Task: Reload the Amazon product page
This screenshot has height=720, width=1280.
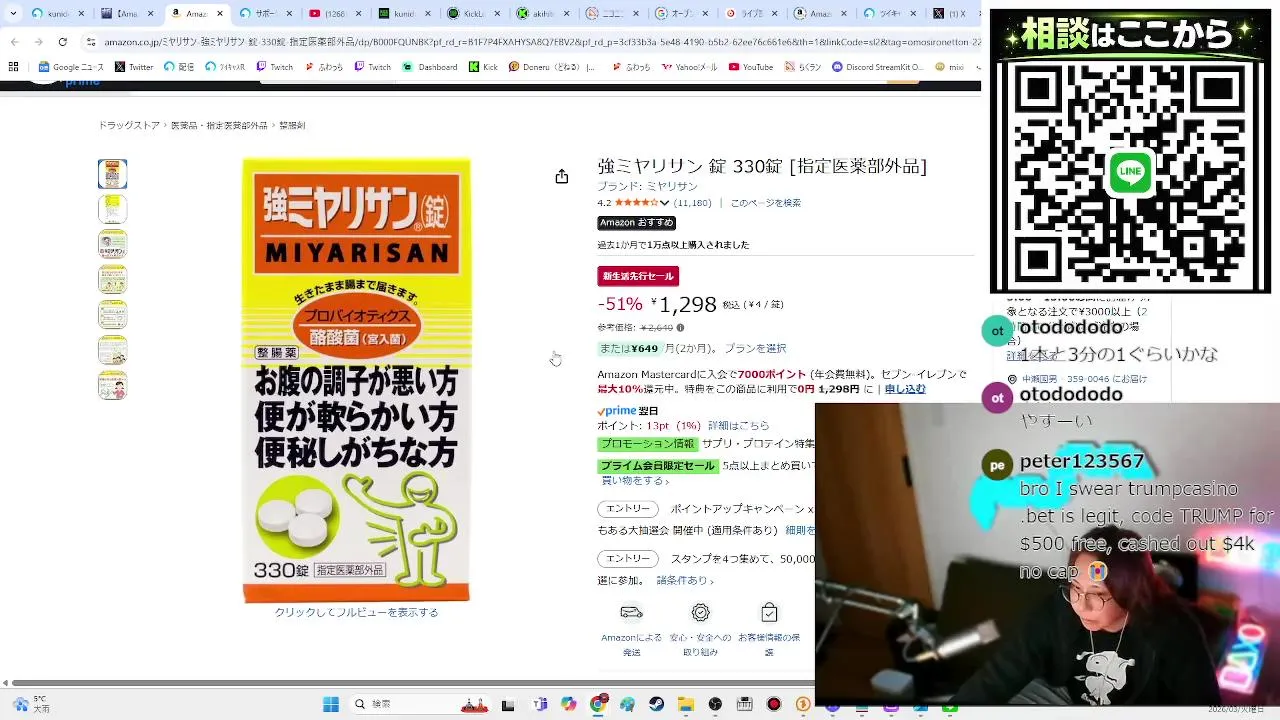Action: click(63, 42)
